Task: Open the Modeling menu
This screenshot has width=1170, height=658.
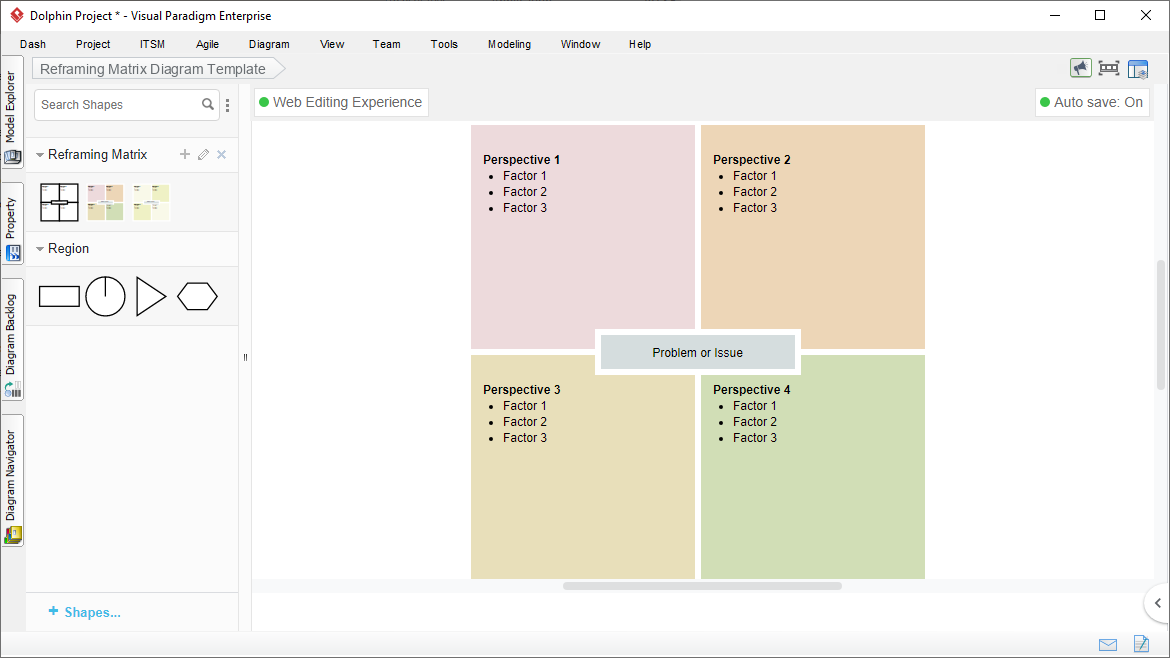Action: [x=510, y=44]
